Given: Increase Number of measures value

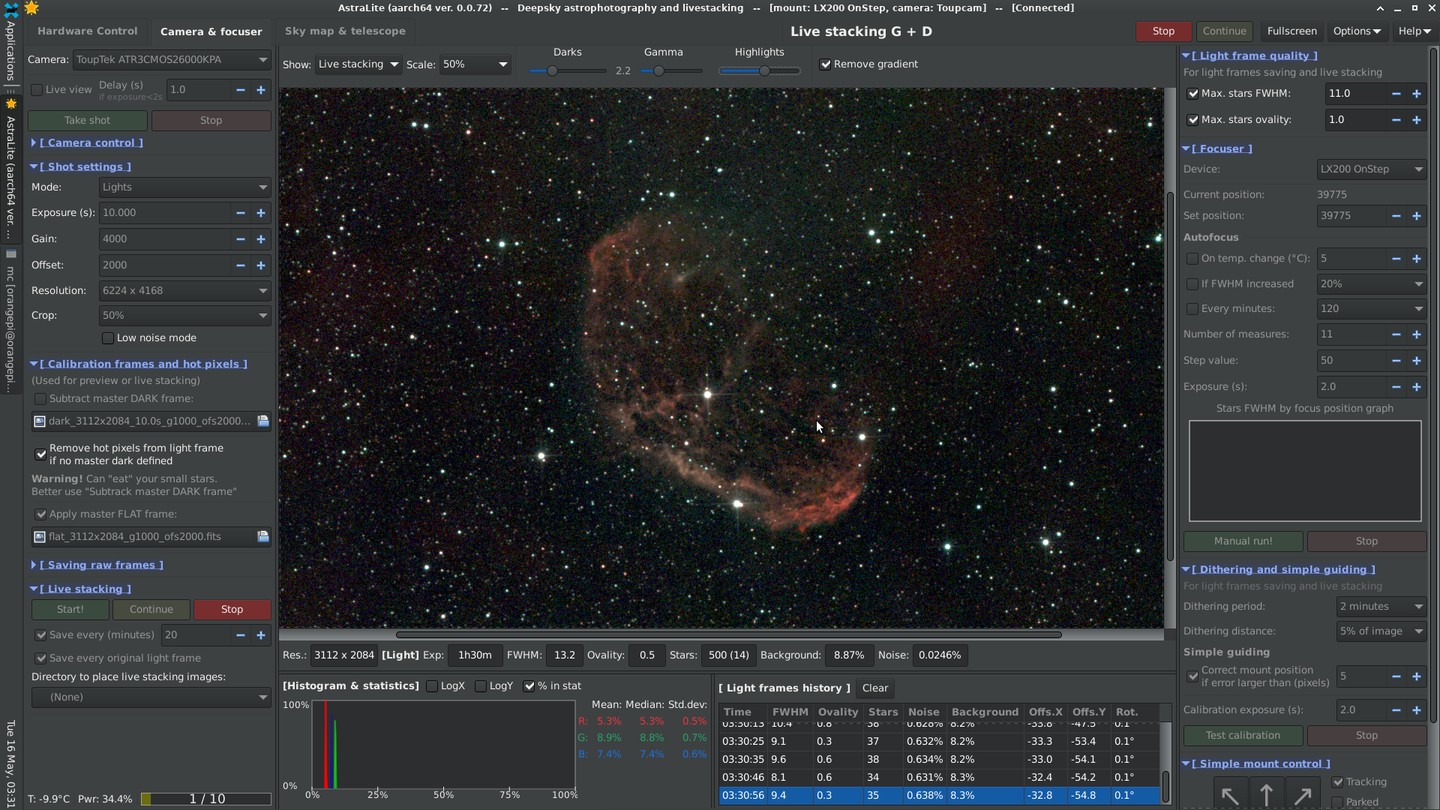Looking at the screenshot, I should (x=1417, y=334).
